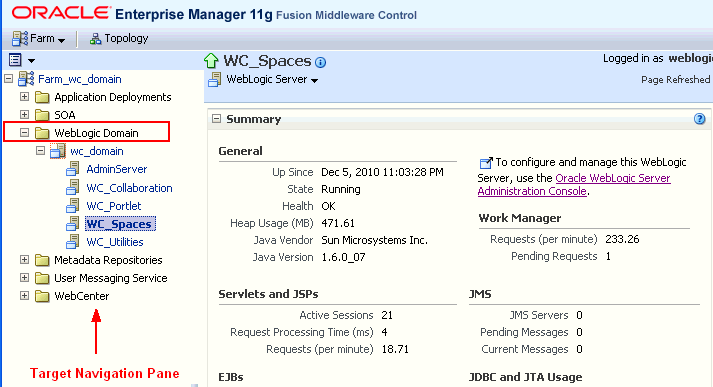Click the Oracle logo
713x387 pixels.
click(x=61, y=13)
